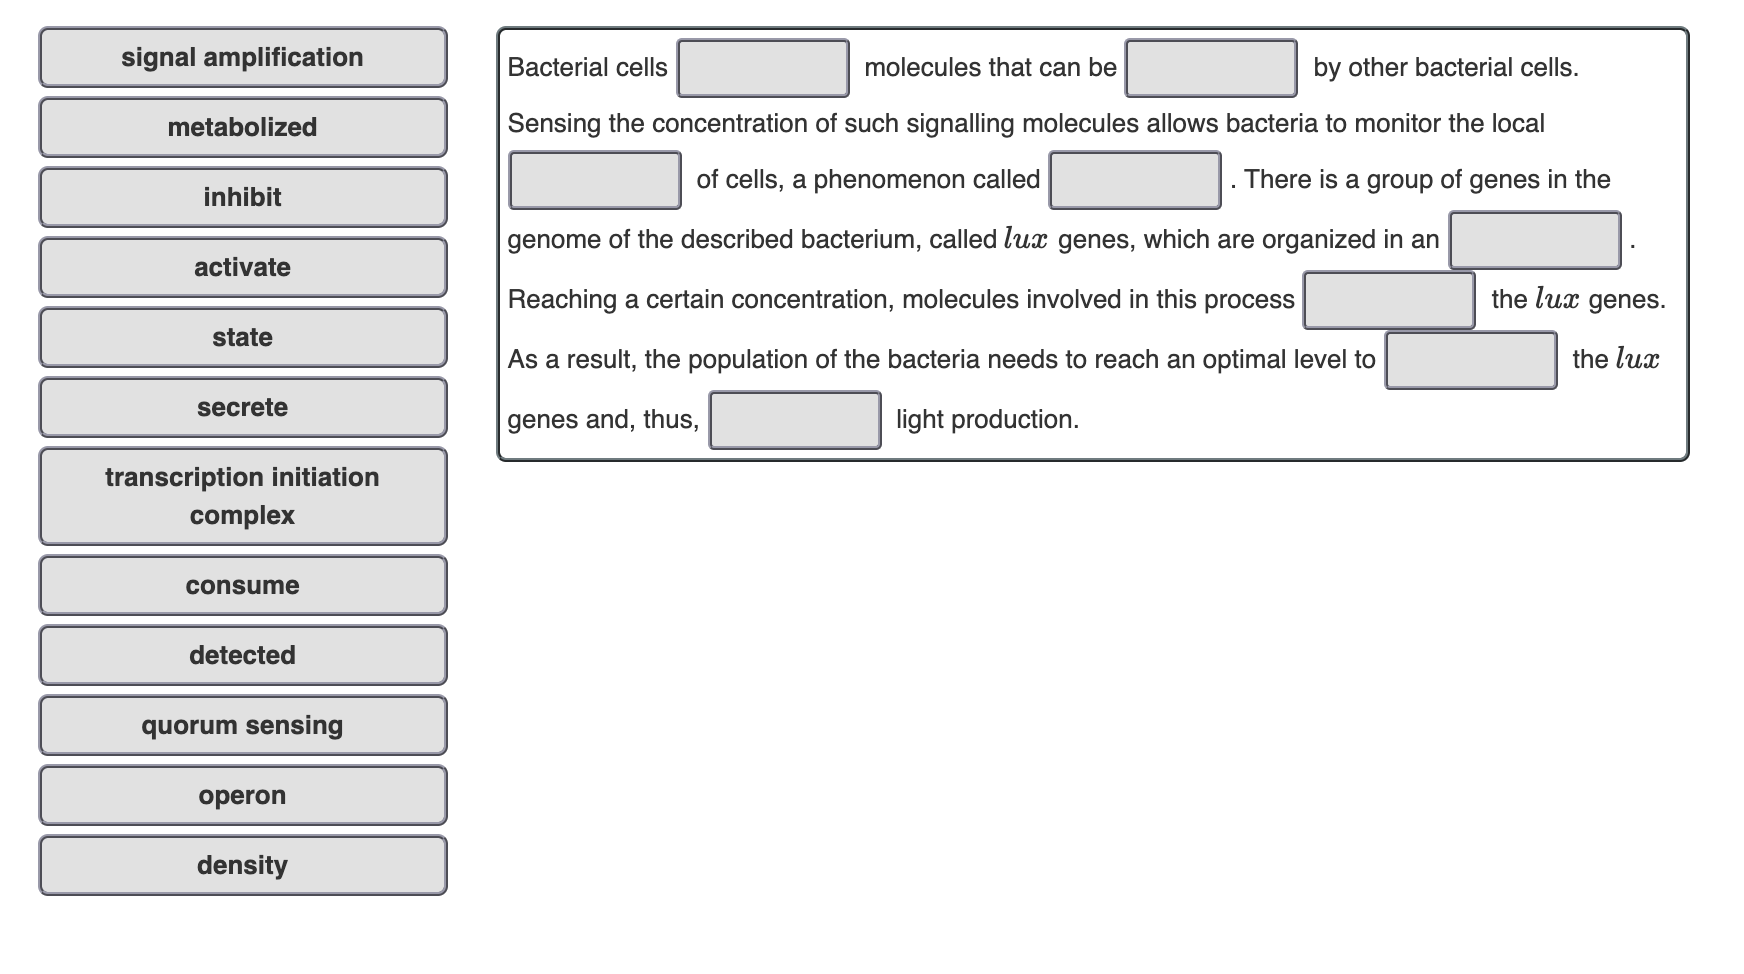Select the 'detected' word tile
This screenshot has width=1744, height=974.
pos(242,655)
